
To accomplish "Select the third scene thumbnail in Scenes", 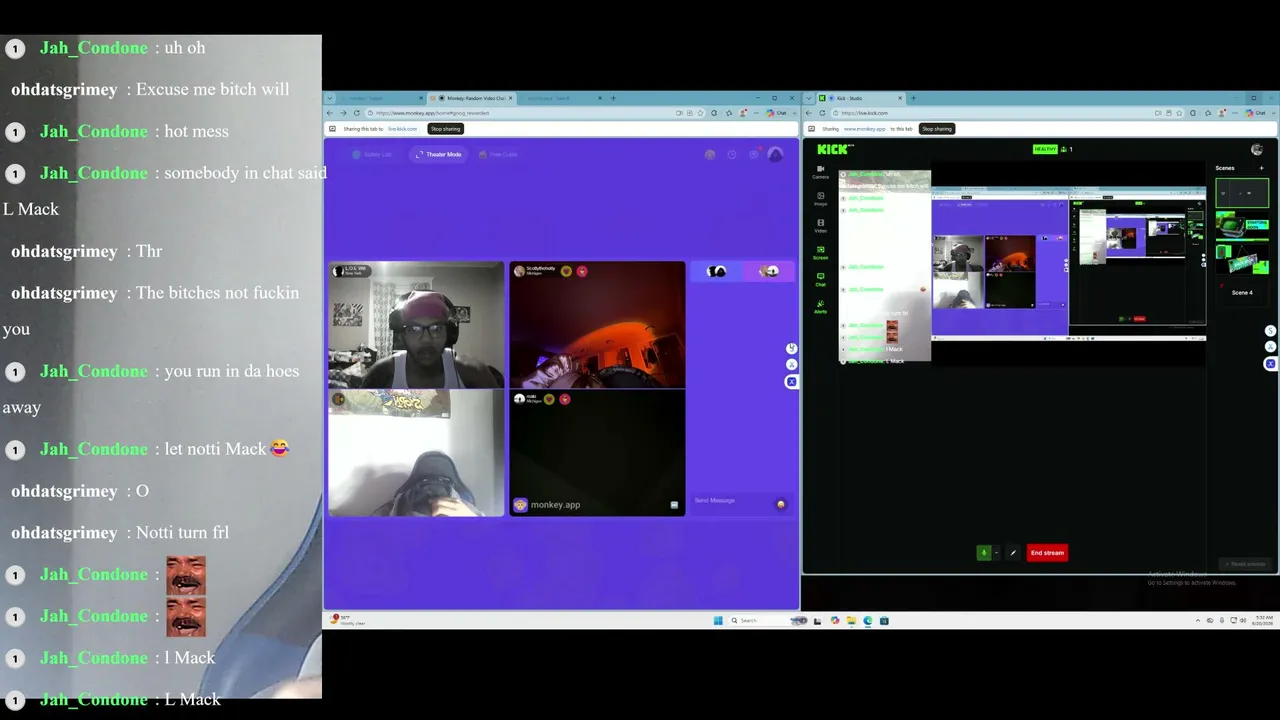I will [1242, 258].
